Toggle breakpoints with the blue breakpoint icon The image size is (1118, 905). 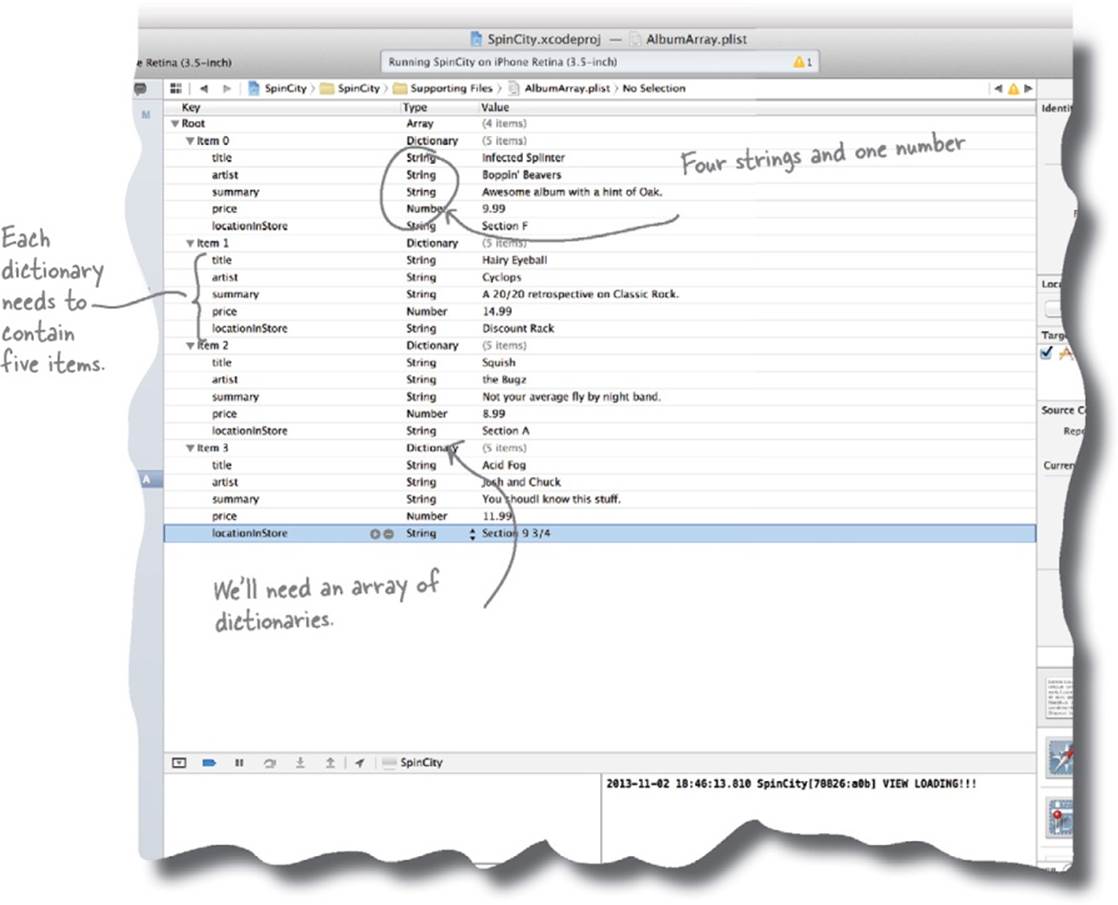209,762
